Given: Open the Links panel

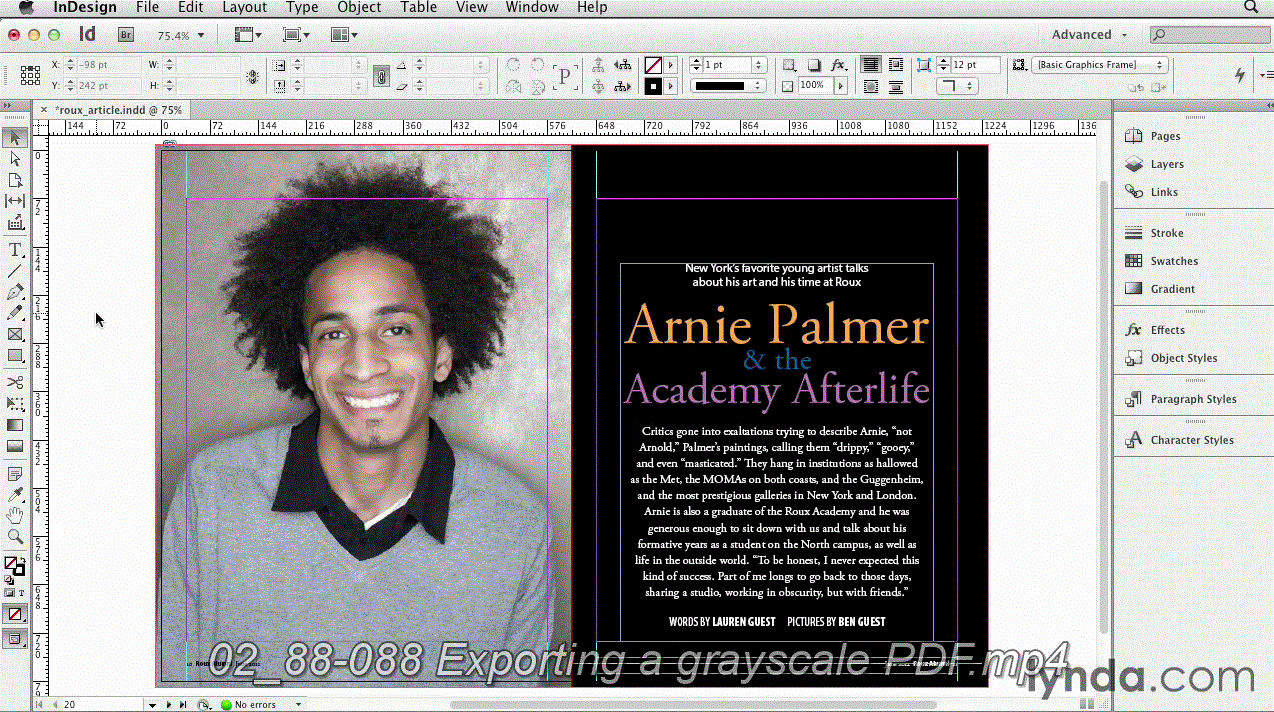Looking at the screenshot, I should click(x=1164, y=192).
